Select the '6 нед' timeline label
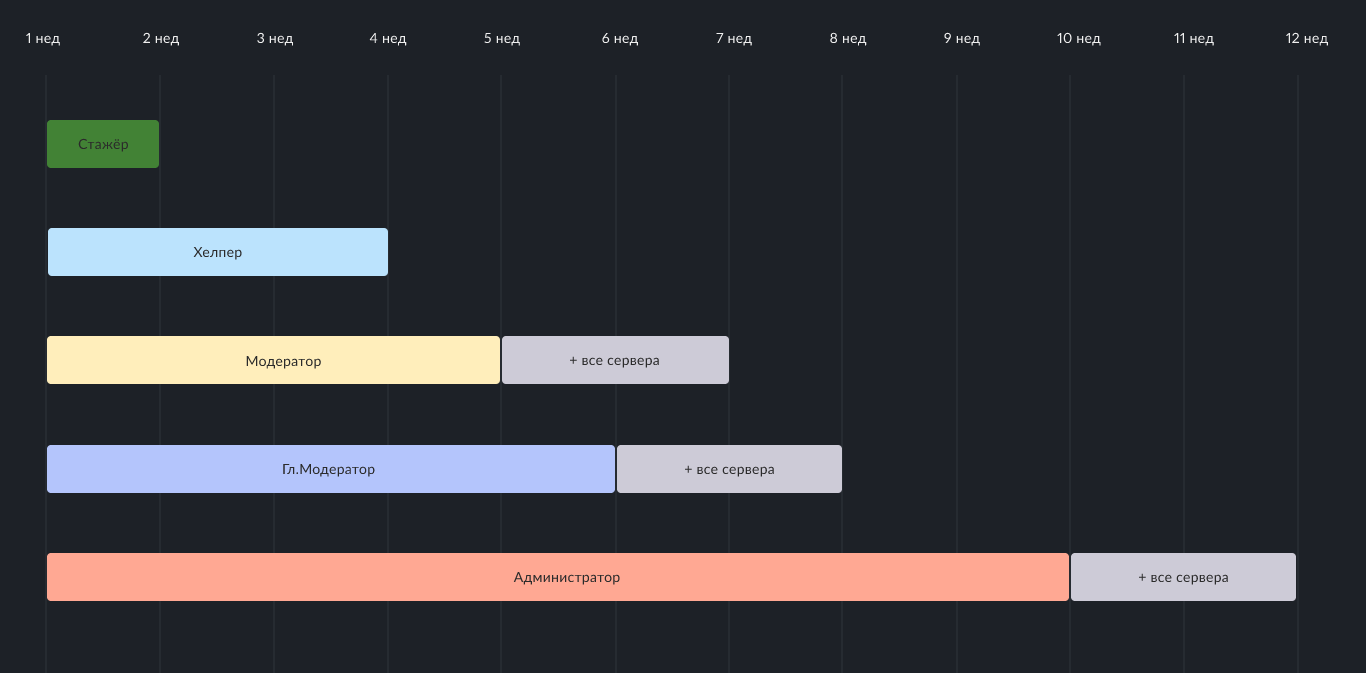This screenshot has height=673, width=1366. click(x=620, y=39)
